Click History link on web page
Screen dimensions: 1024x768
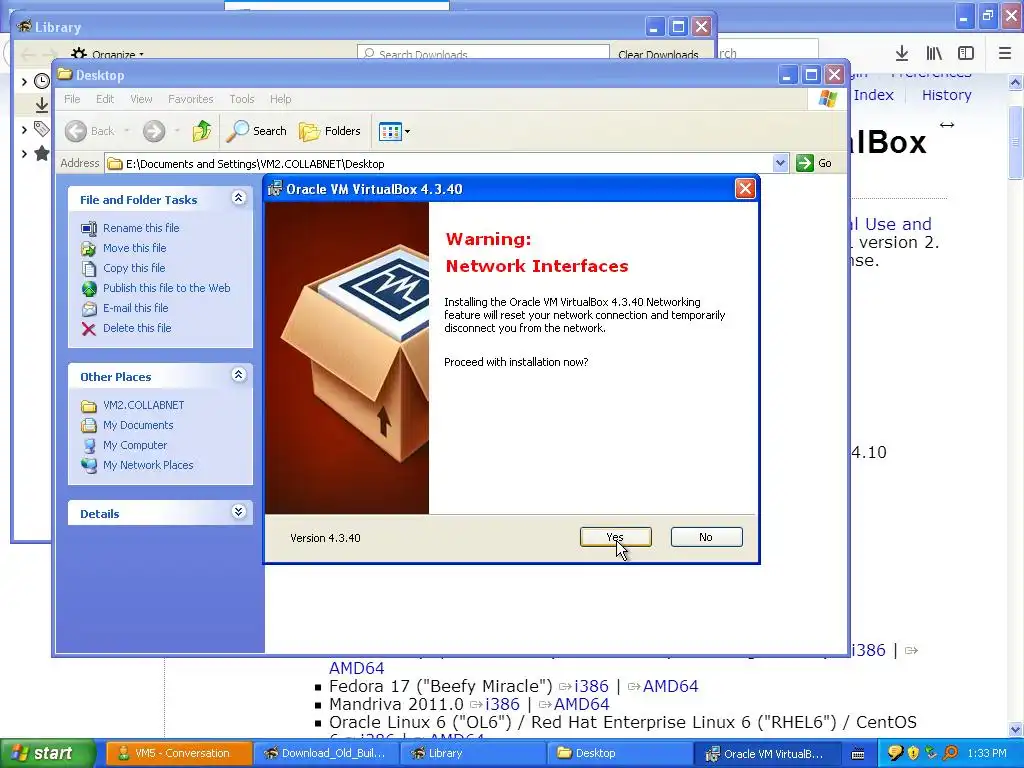pyautogui.click(x=946, y=95)
